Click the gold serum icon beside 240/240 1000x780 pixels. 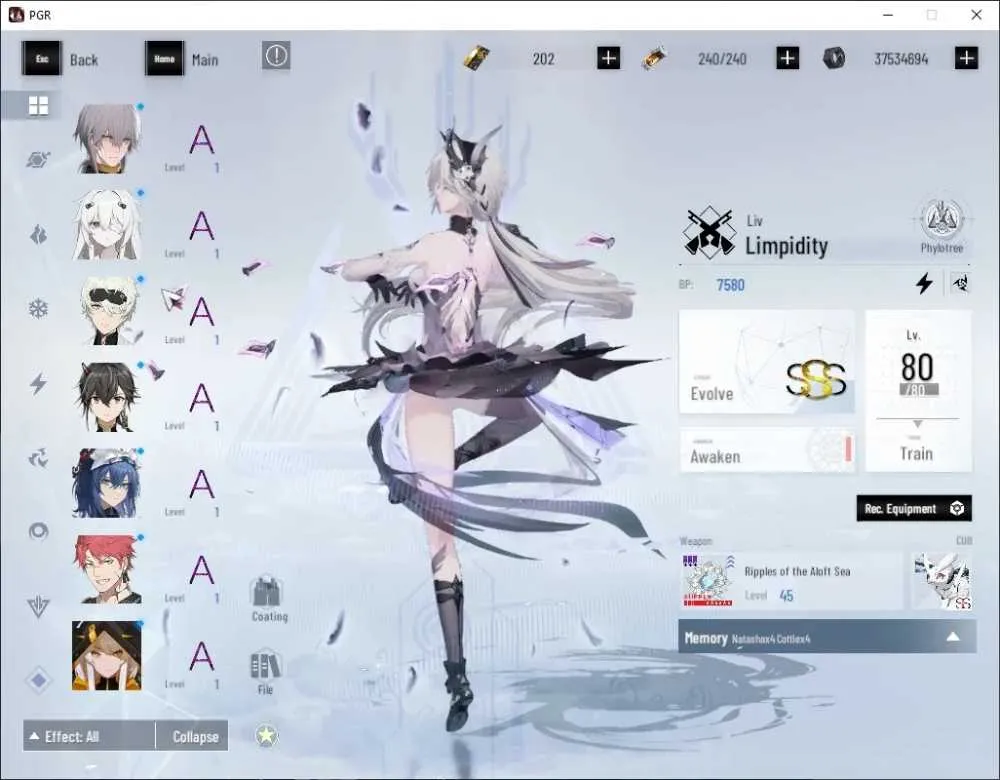[654, 59]
